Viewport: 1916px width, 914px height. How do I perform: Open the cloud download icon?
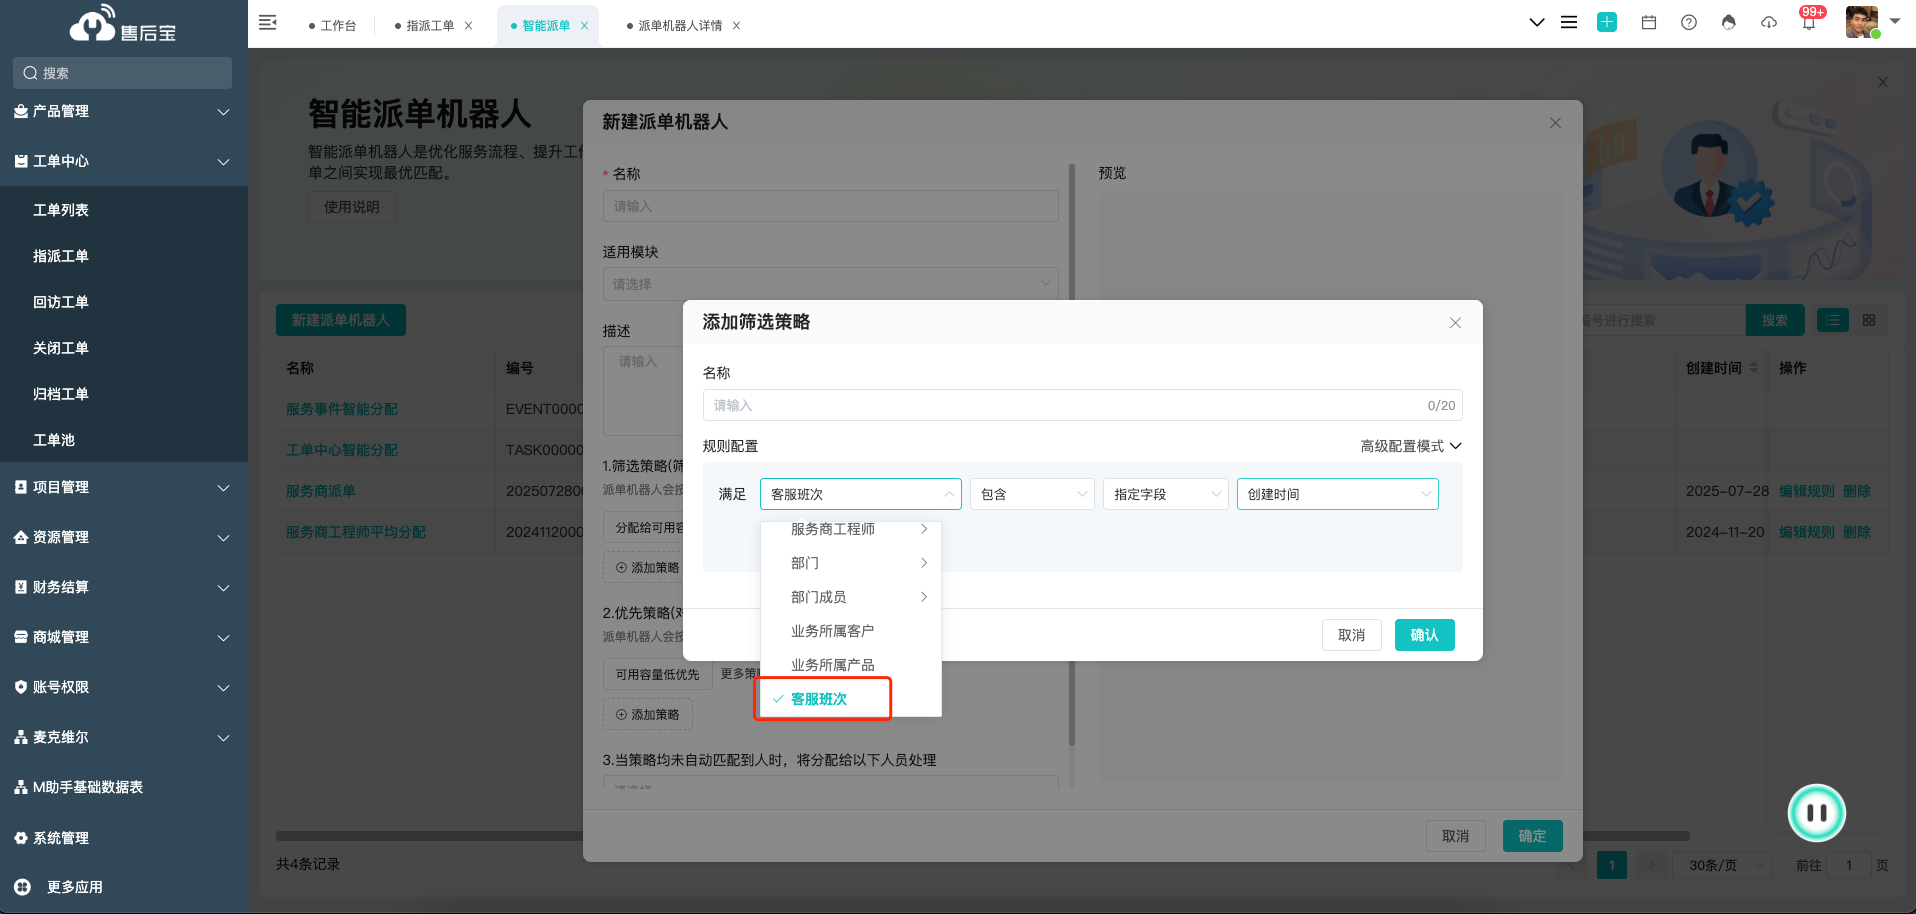(x=1769, y=22)
